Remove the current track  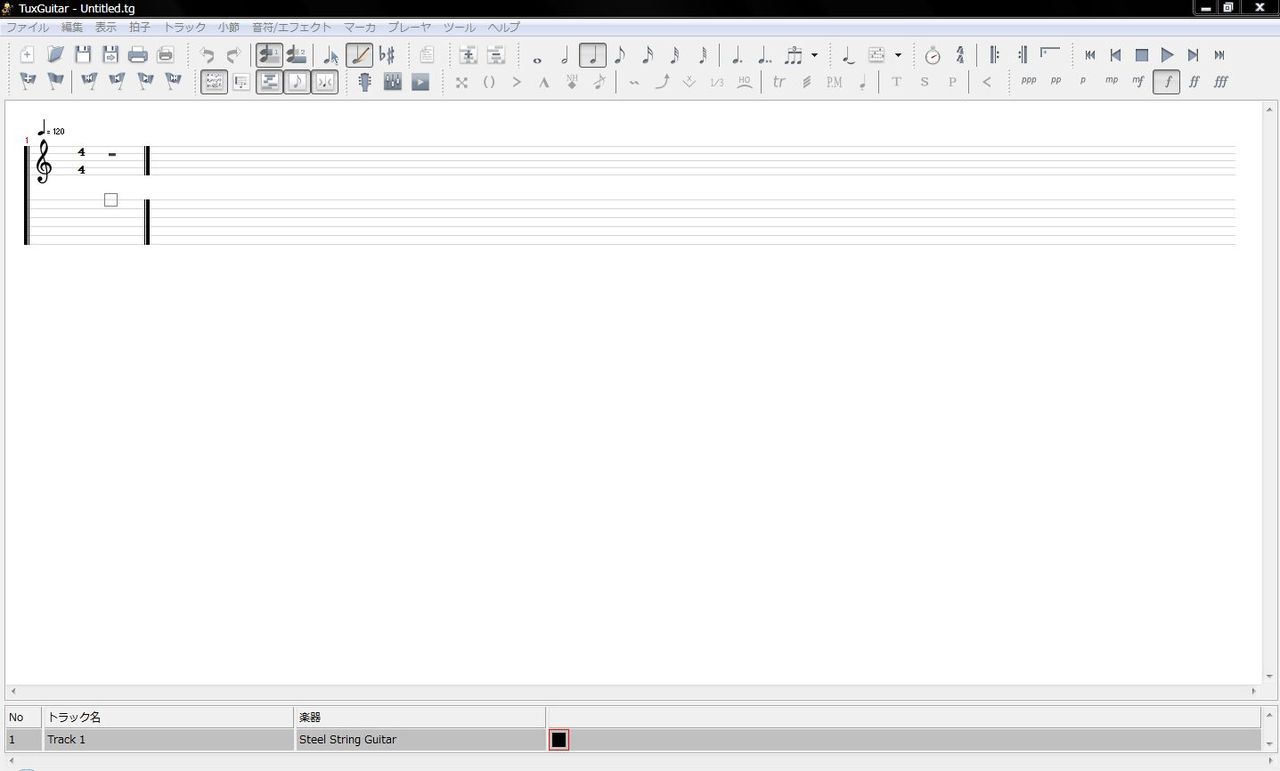(495, 55)
